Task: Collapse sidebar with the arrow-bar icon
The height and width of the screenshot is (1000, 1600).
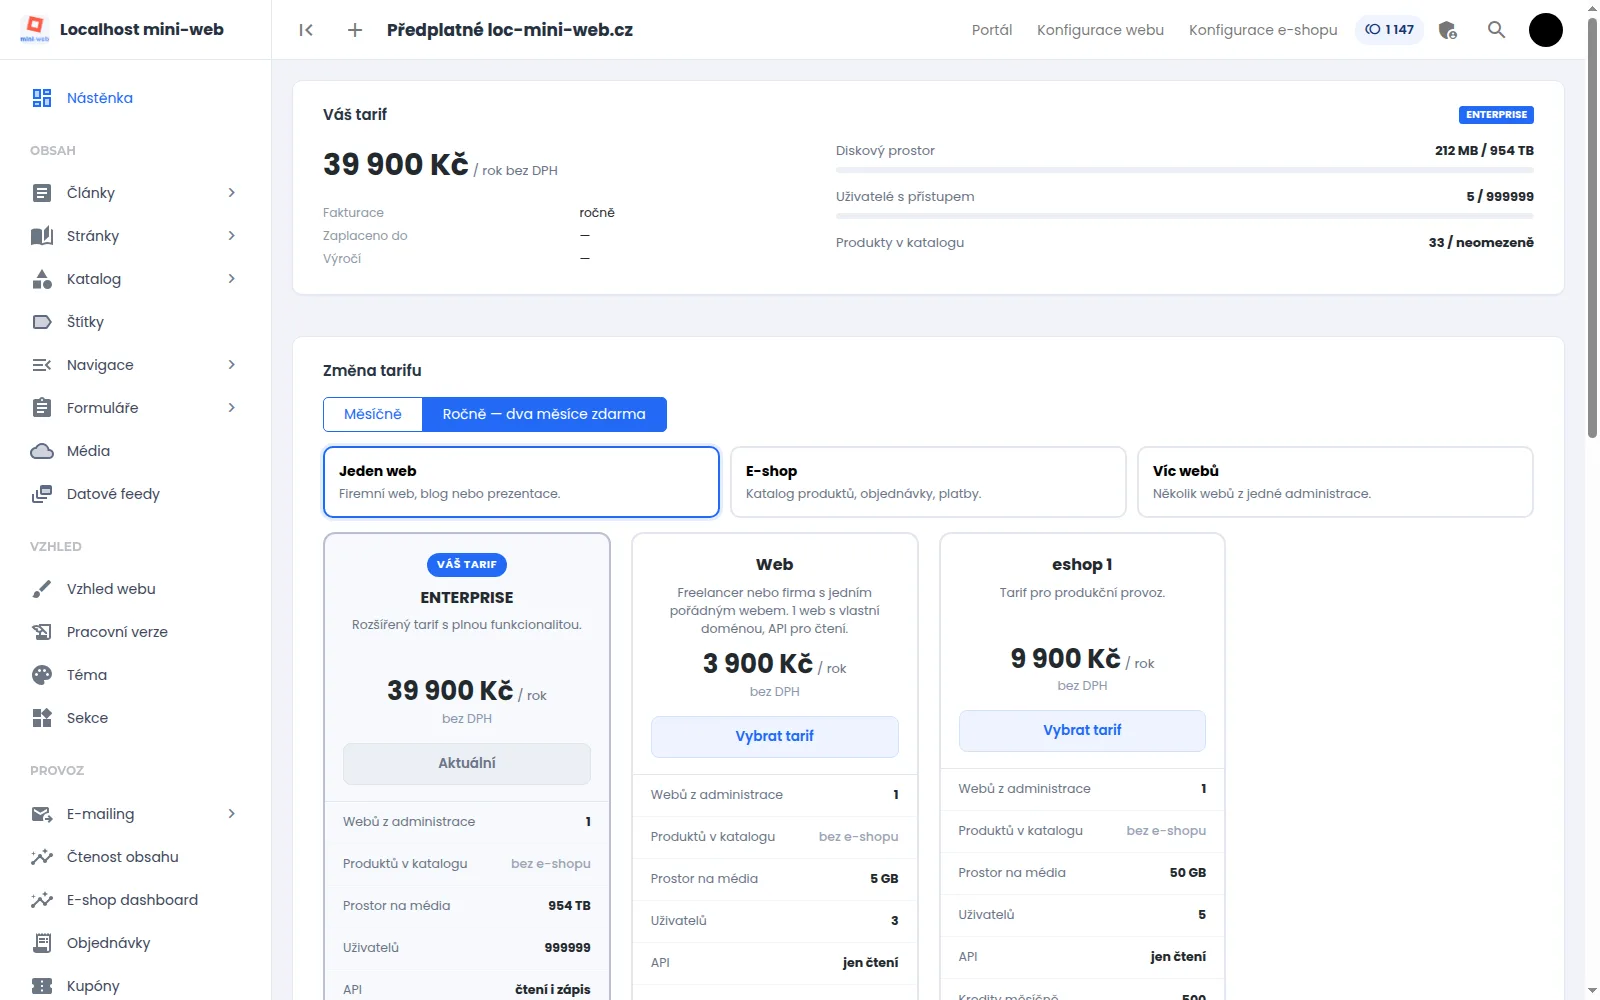Action: pos(306,30)
